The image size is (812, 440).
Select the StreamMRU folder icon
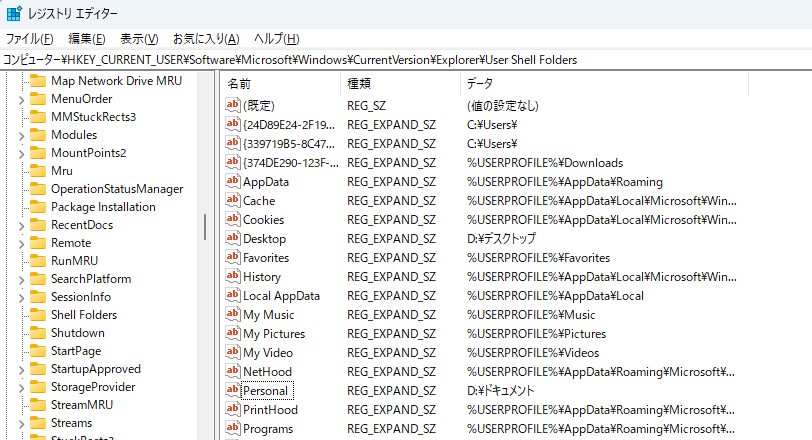pyautogui.click(x=38, y=405)
